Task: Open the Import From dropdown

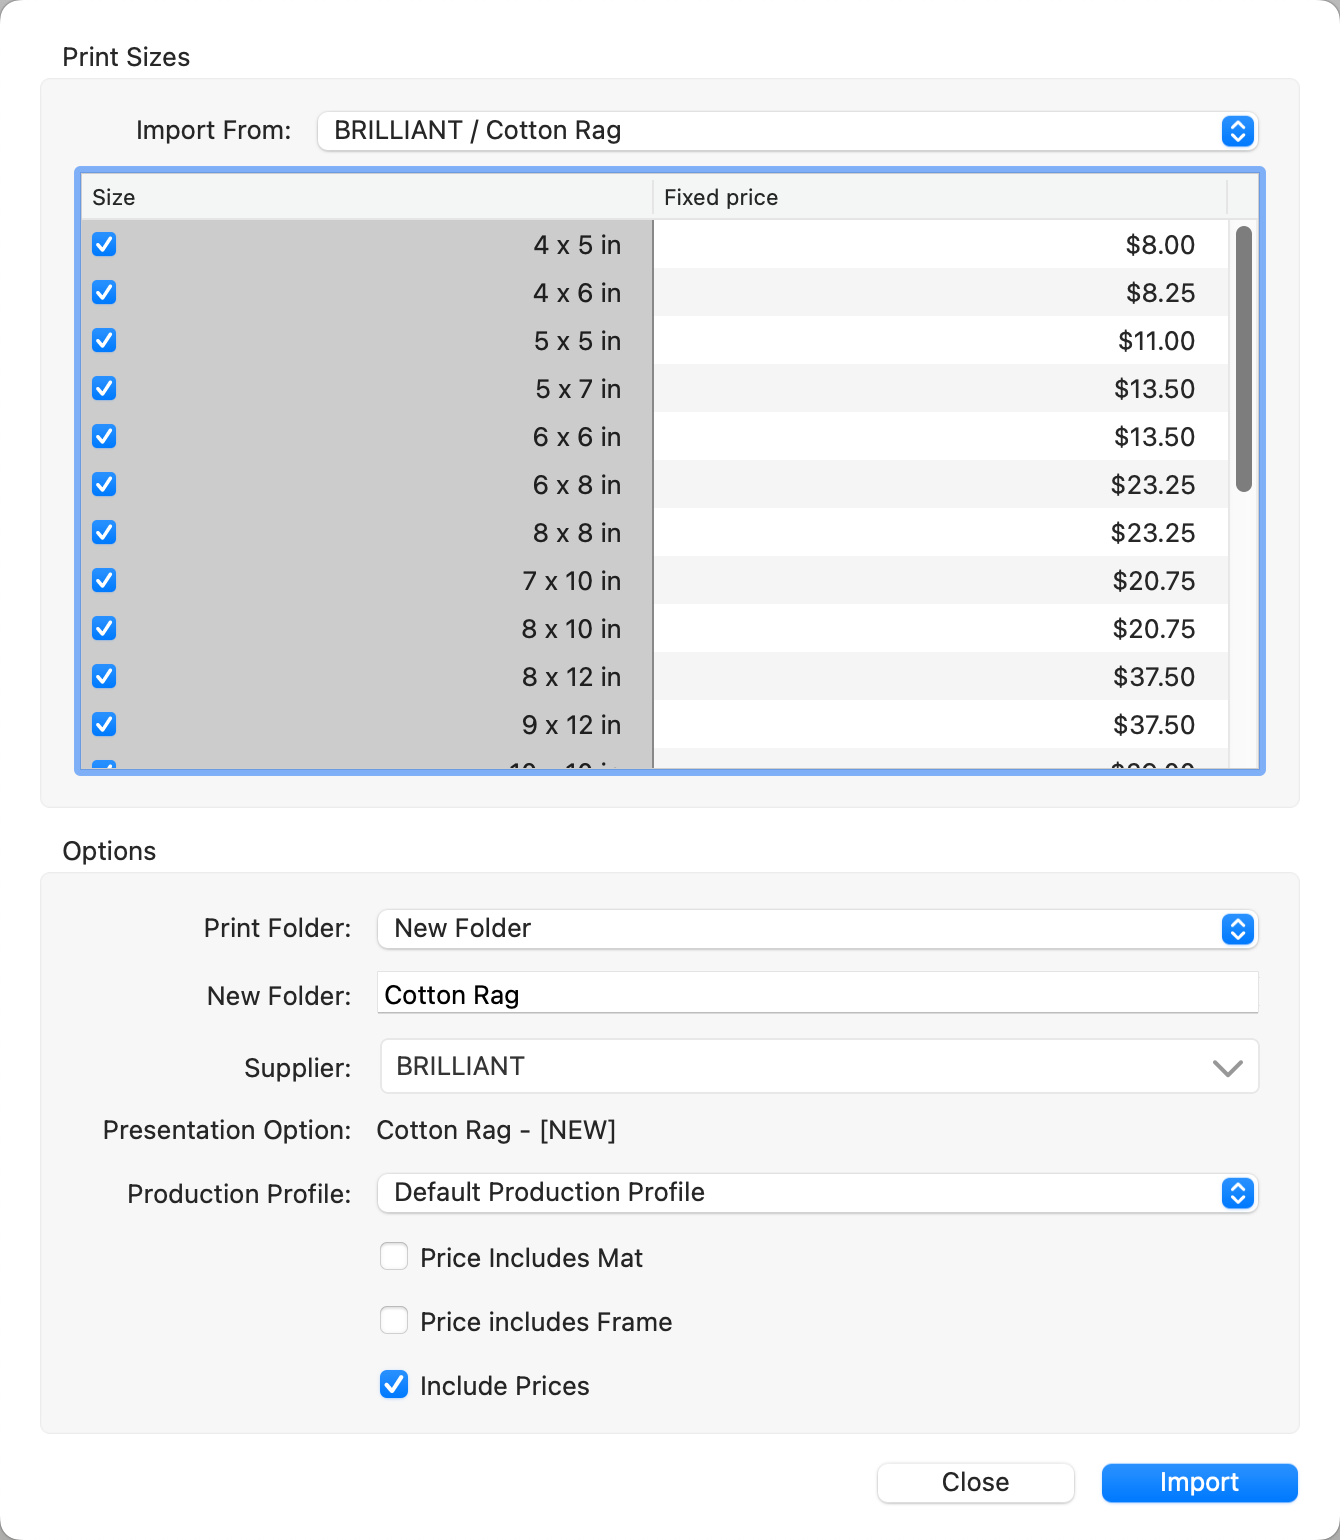Action: click(786, 131)
